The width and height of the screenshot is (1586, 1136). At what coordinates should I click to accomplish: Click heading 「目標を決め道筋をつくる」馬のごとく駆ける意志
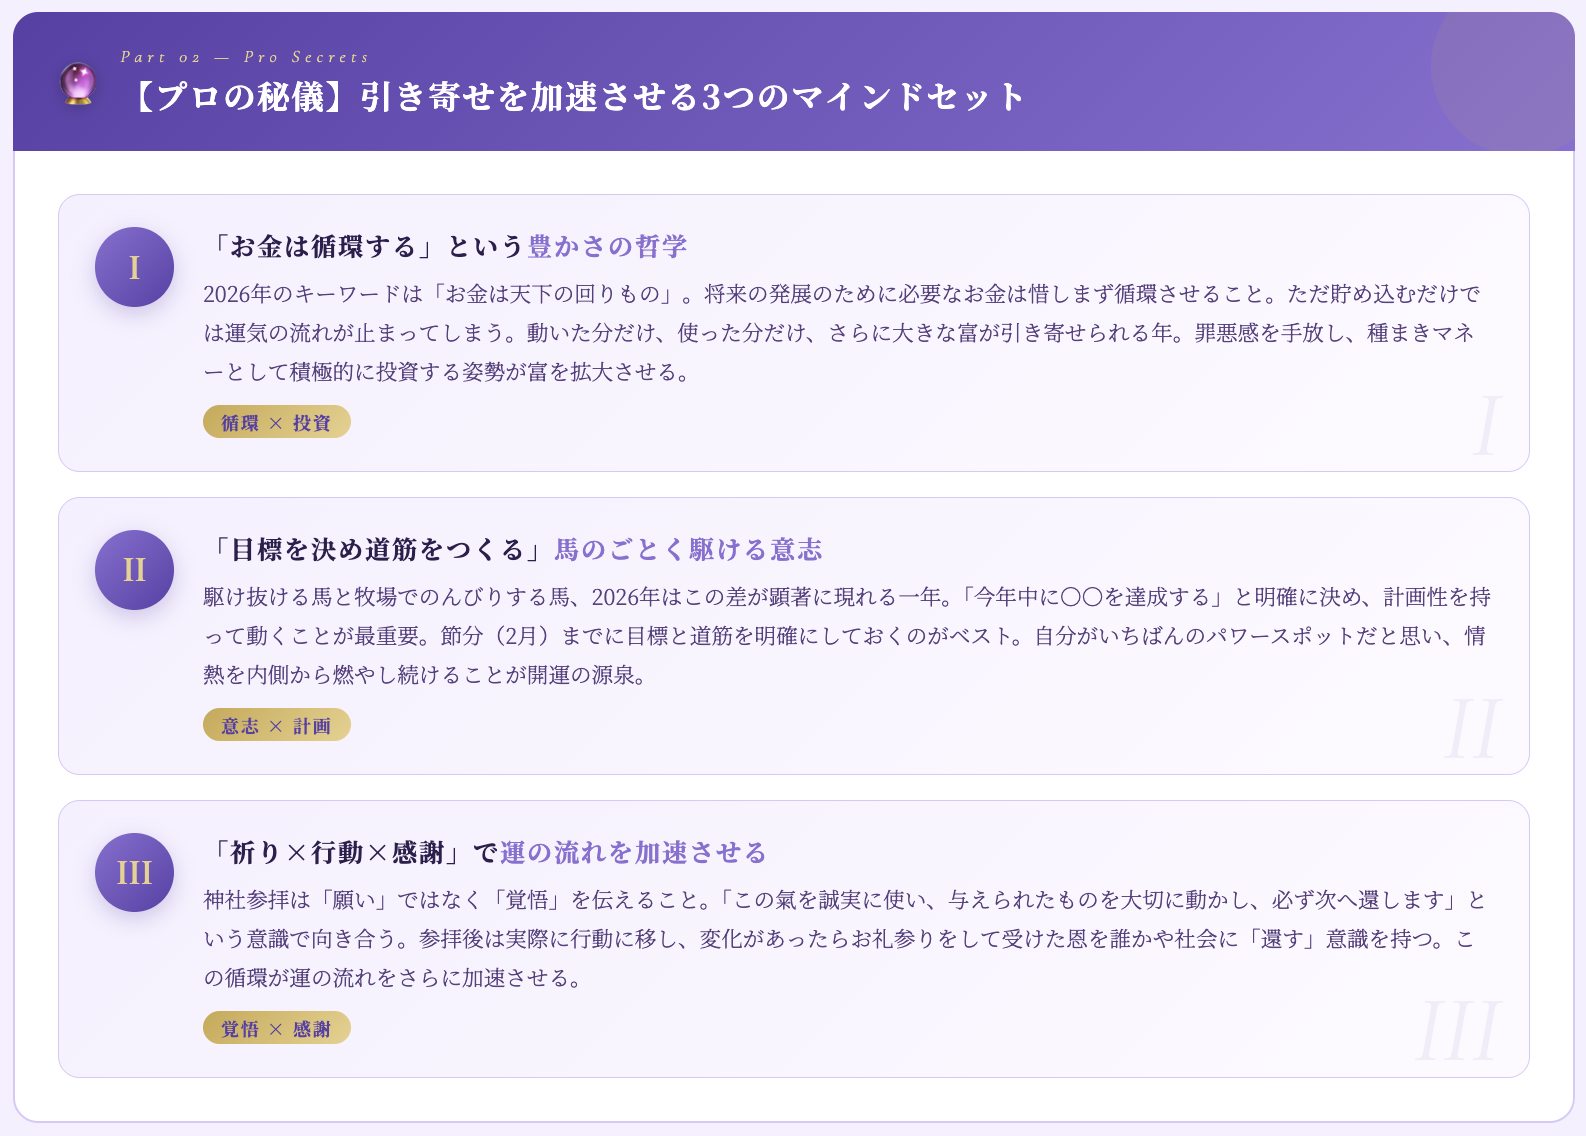(x=513, y=549)
